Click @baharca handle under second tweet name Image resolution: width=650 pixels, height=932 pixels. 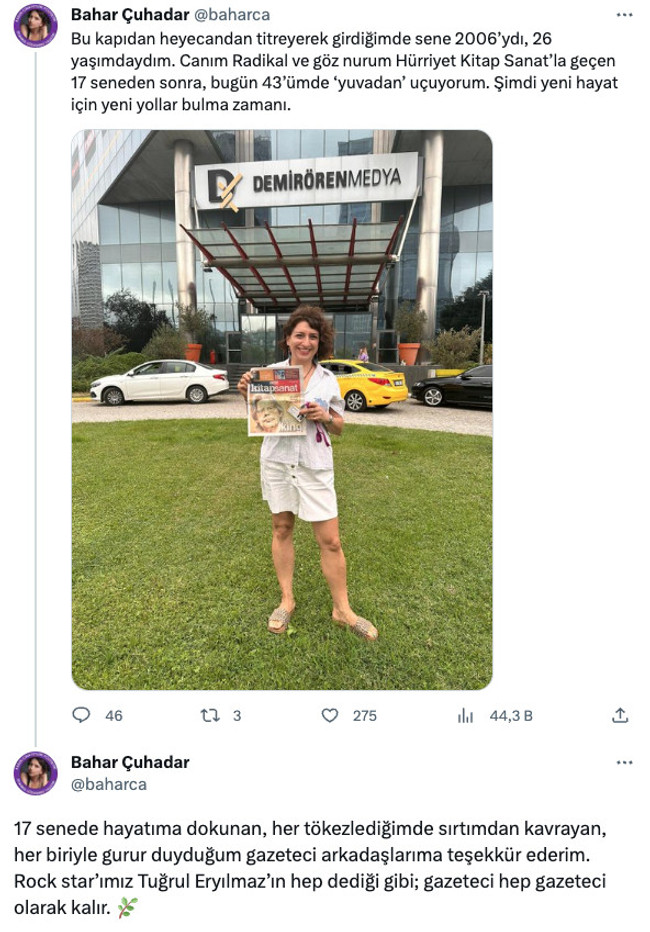click(x=109, y=784)
